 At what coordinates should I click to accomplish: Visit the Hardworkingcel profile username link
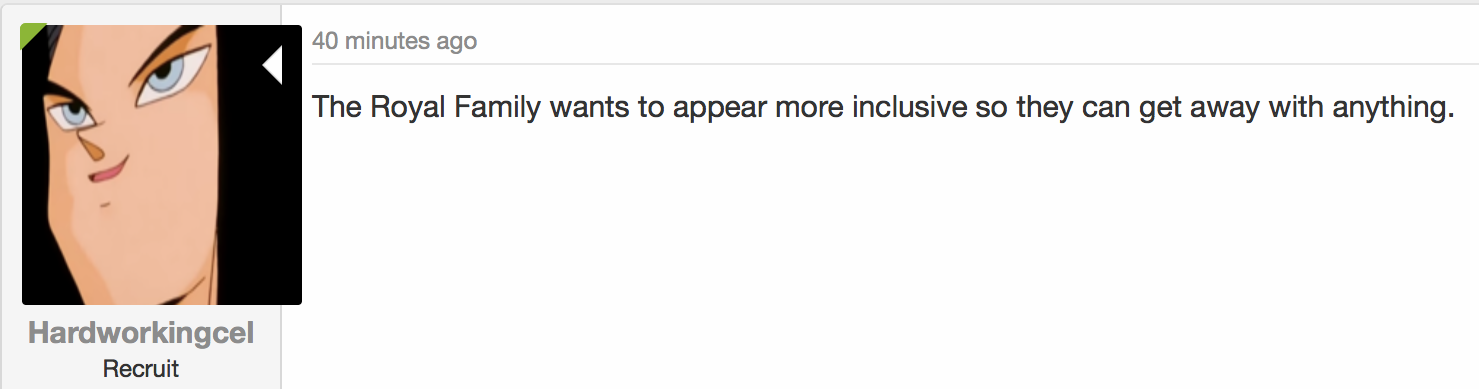click(141, 333)
